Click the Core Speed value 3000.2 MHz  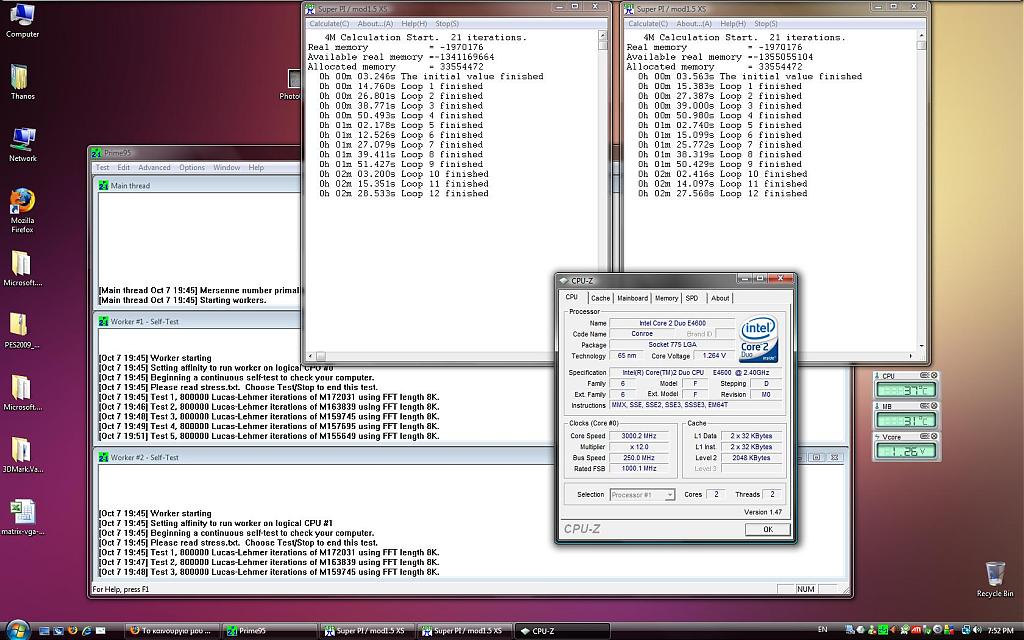(637, 436)
